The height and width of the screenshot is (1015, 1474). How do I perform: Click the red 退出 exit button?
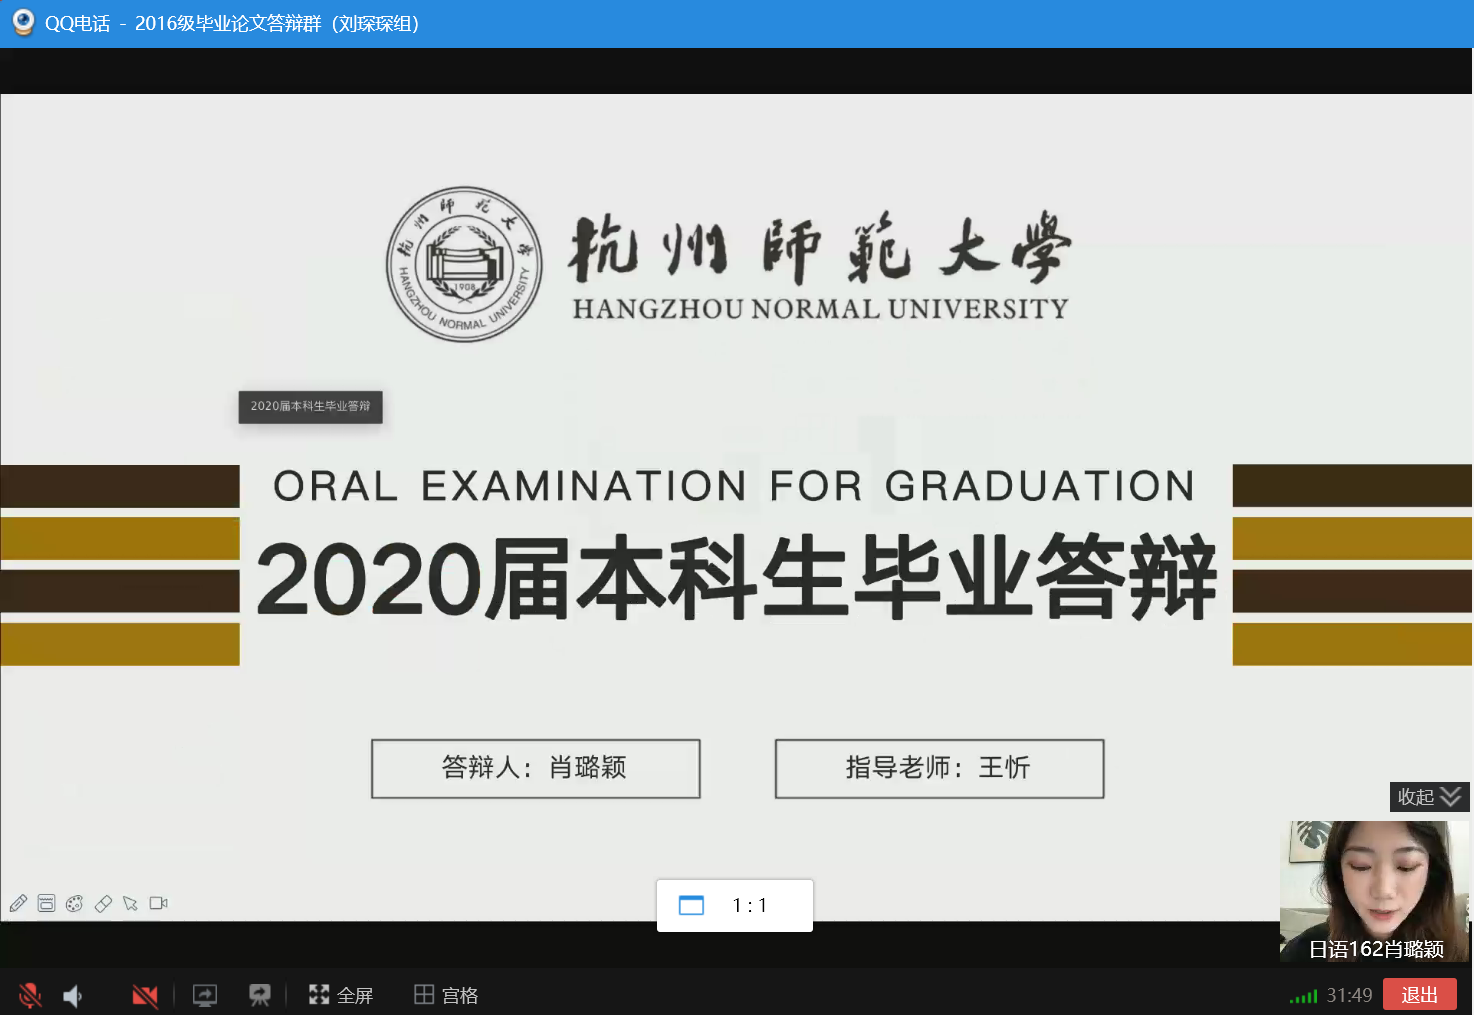click(1419, 995)
